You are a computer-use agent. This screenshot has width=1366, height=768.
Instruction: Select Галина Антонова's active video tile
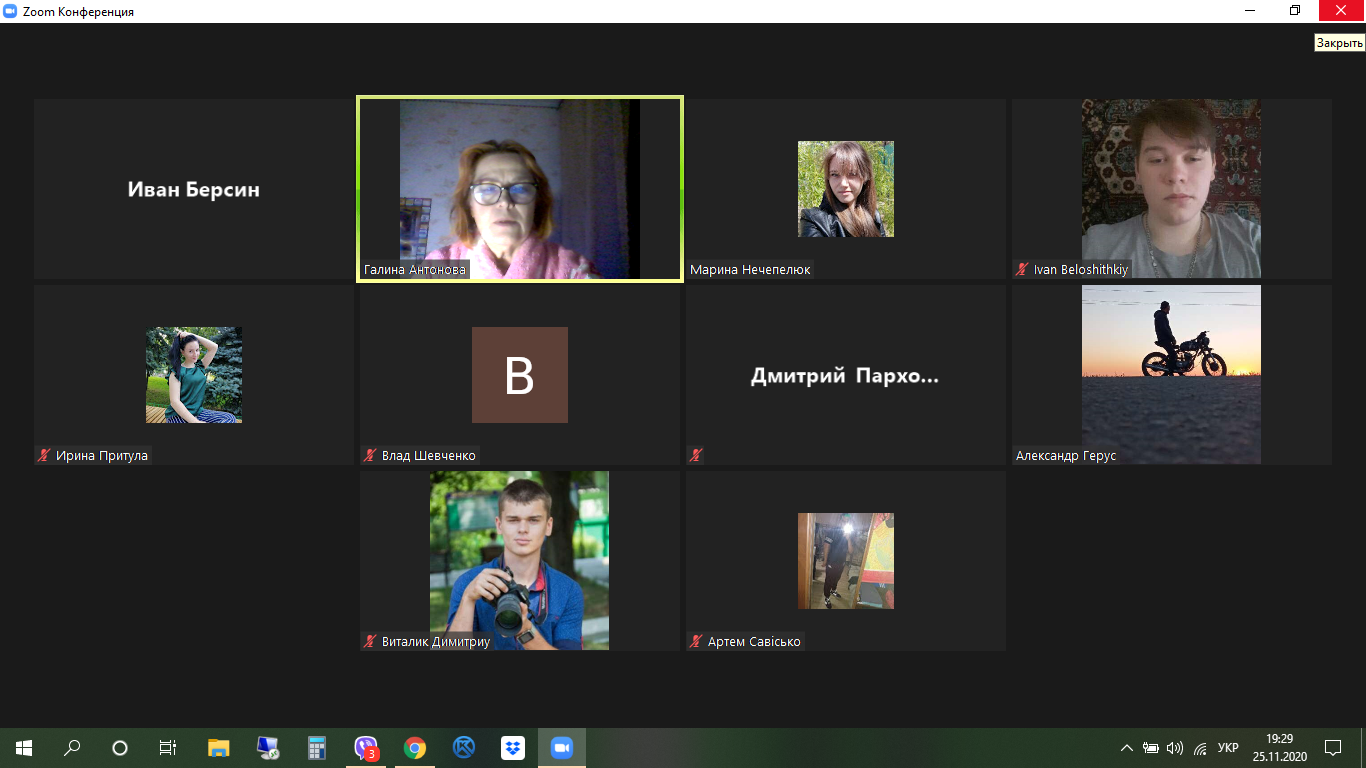[520, 188]
